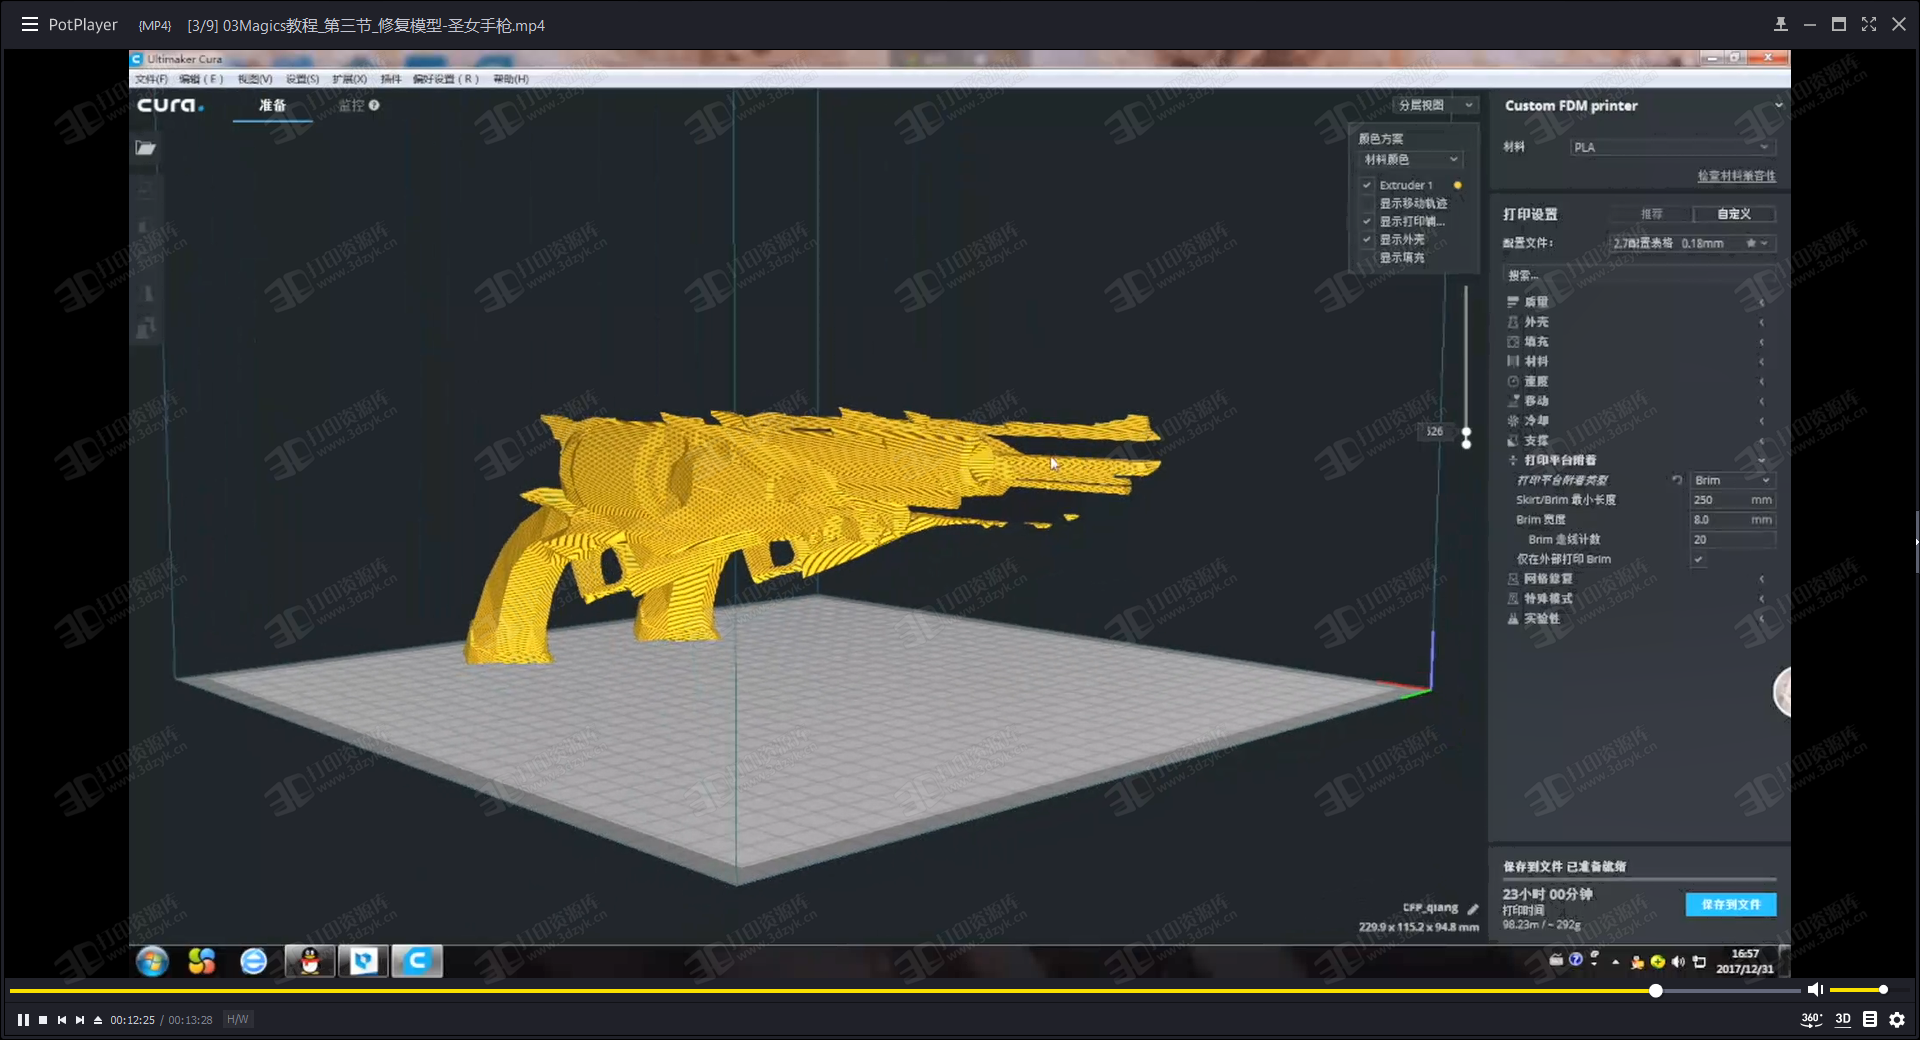1920x1040 pixels.
Task: Open the 3D video mode settings
Action: [x=1843, y=1020]
